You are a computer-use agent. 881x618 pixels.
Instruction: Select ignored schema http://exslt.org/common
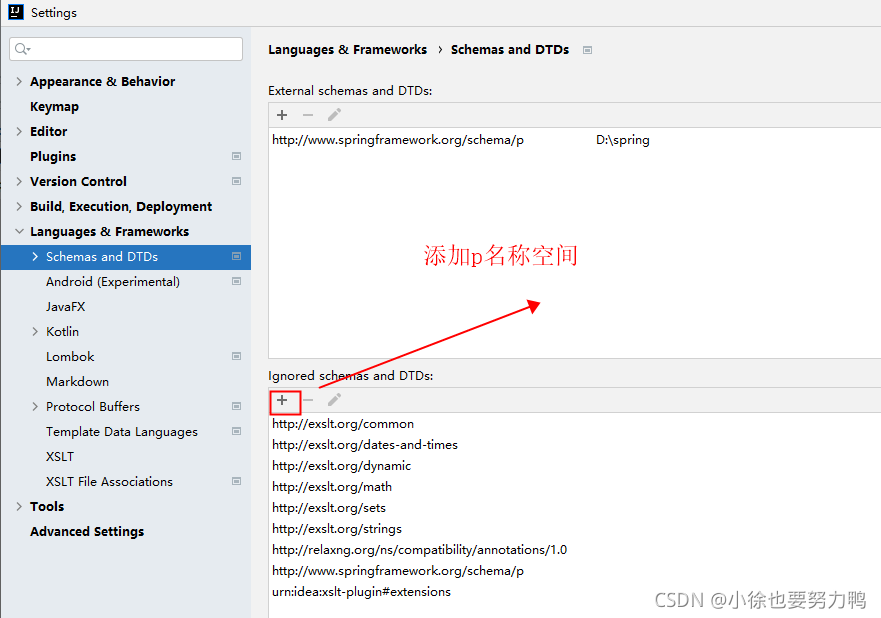(574, 424)
